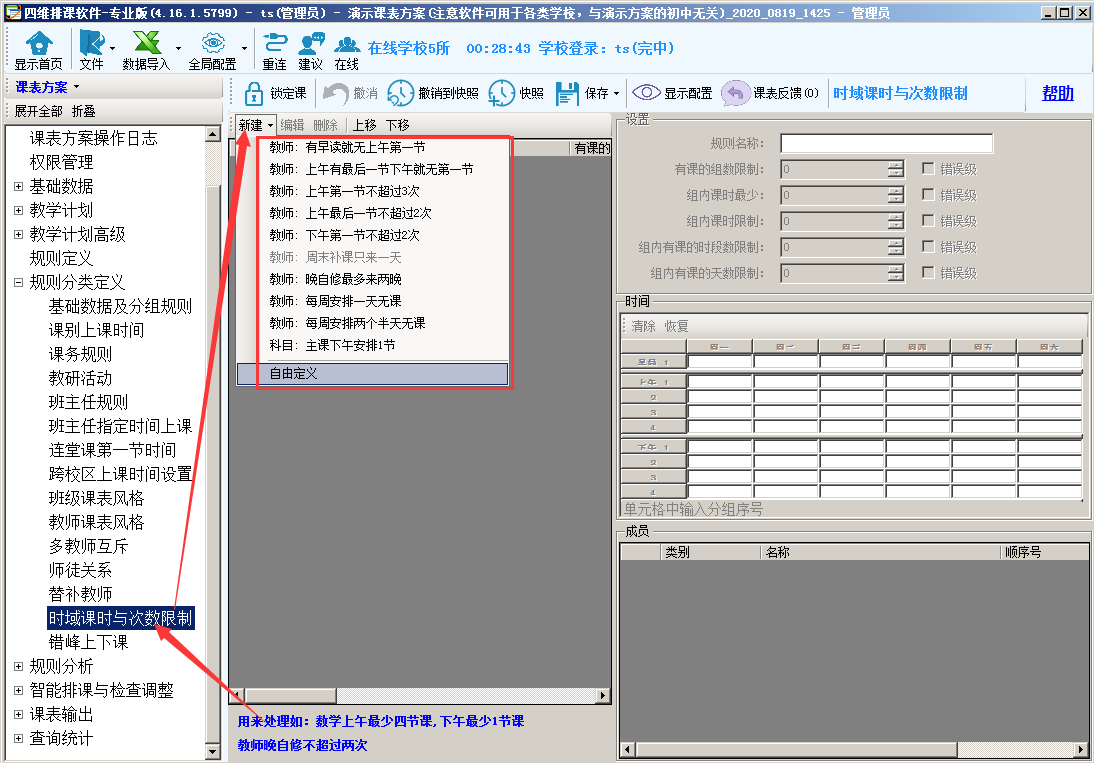This screenshot has height=763, width=1094.
Task: Click the 保存 floppy disk icon
Action: (x=567, y=93)
